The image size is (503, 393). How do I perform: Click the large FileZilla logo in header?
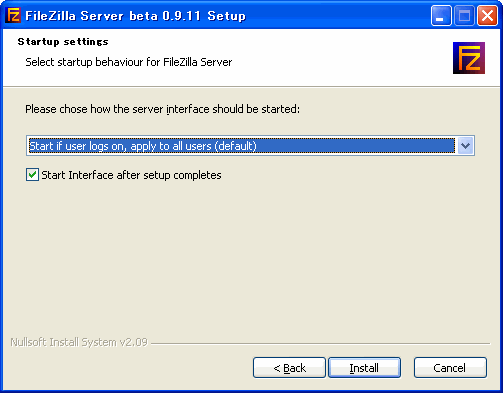pos(469,58)
